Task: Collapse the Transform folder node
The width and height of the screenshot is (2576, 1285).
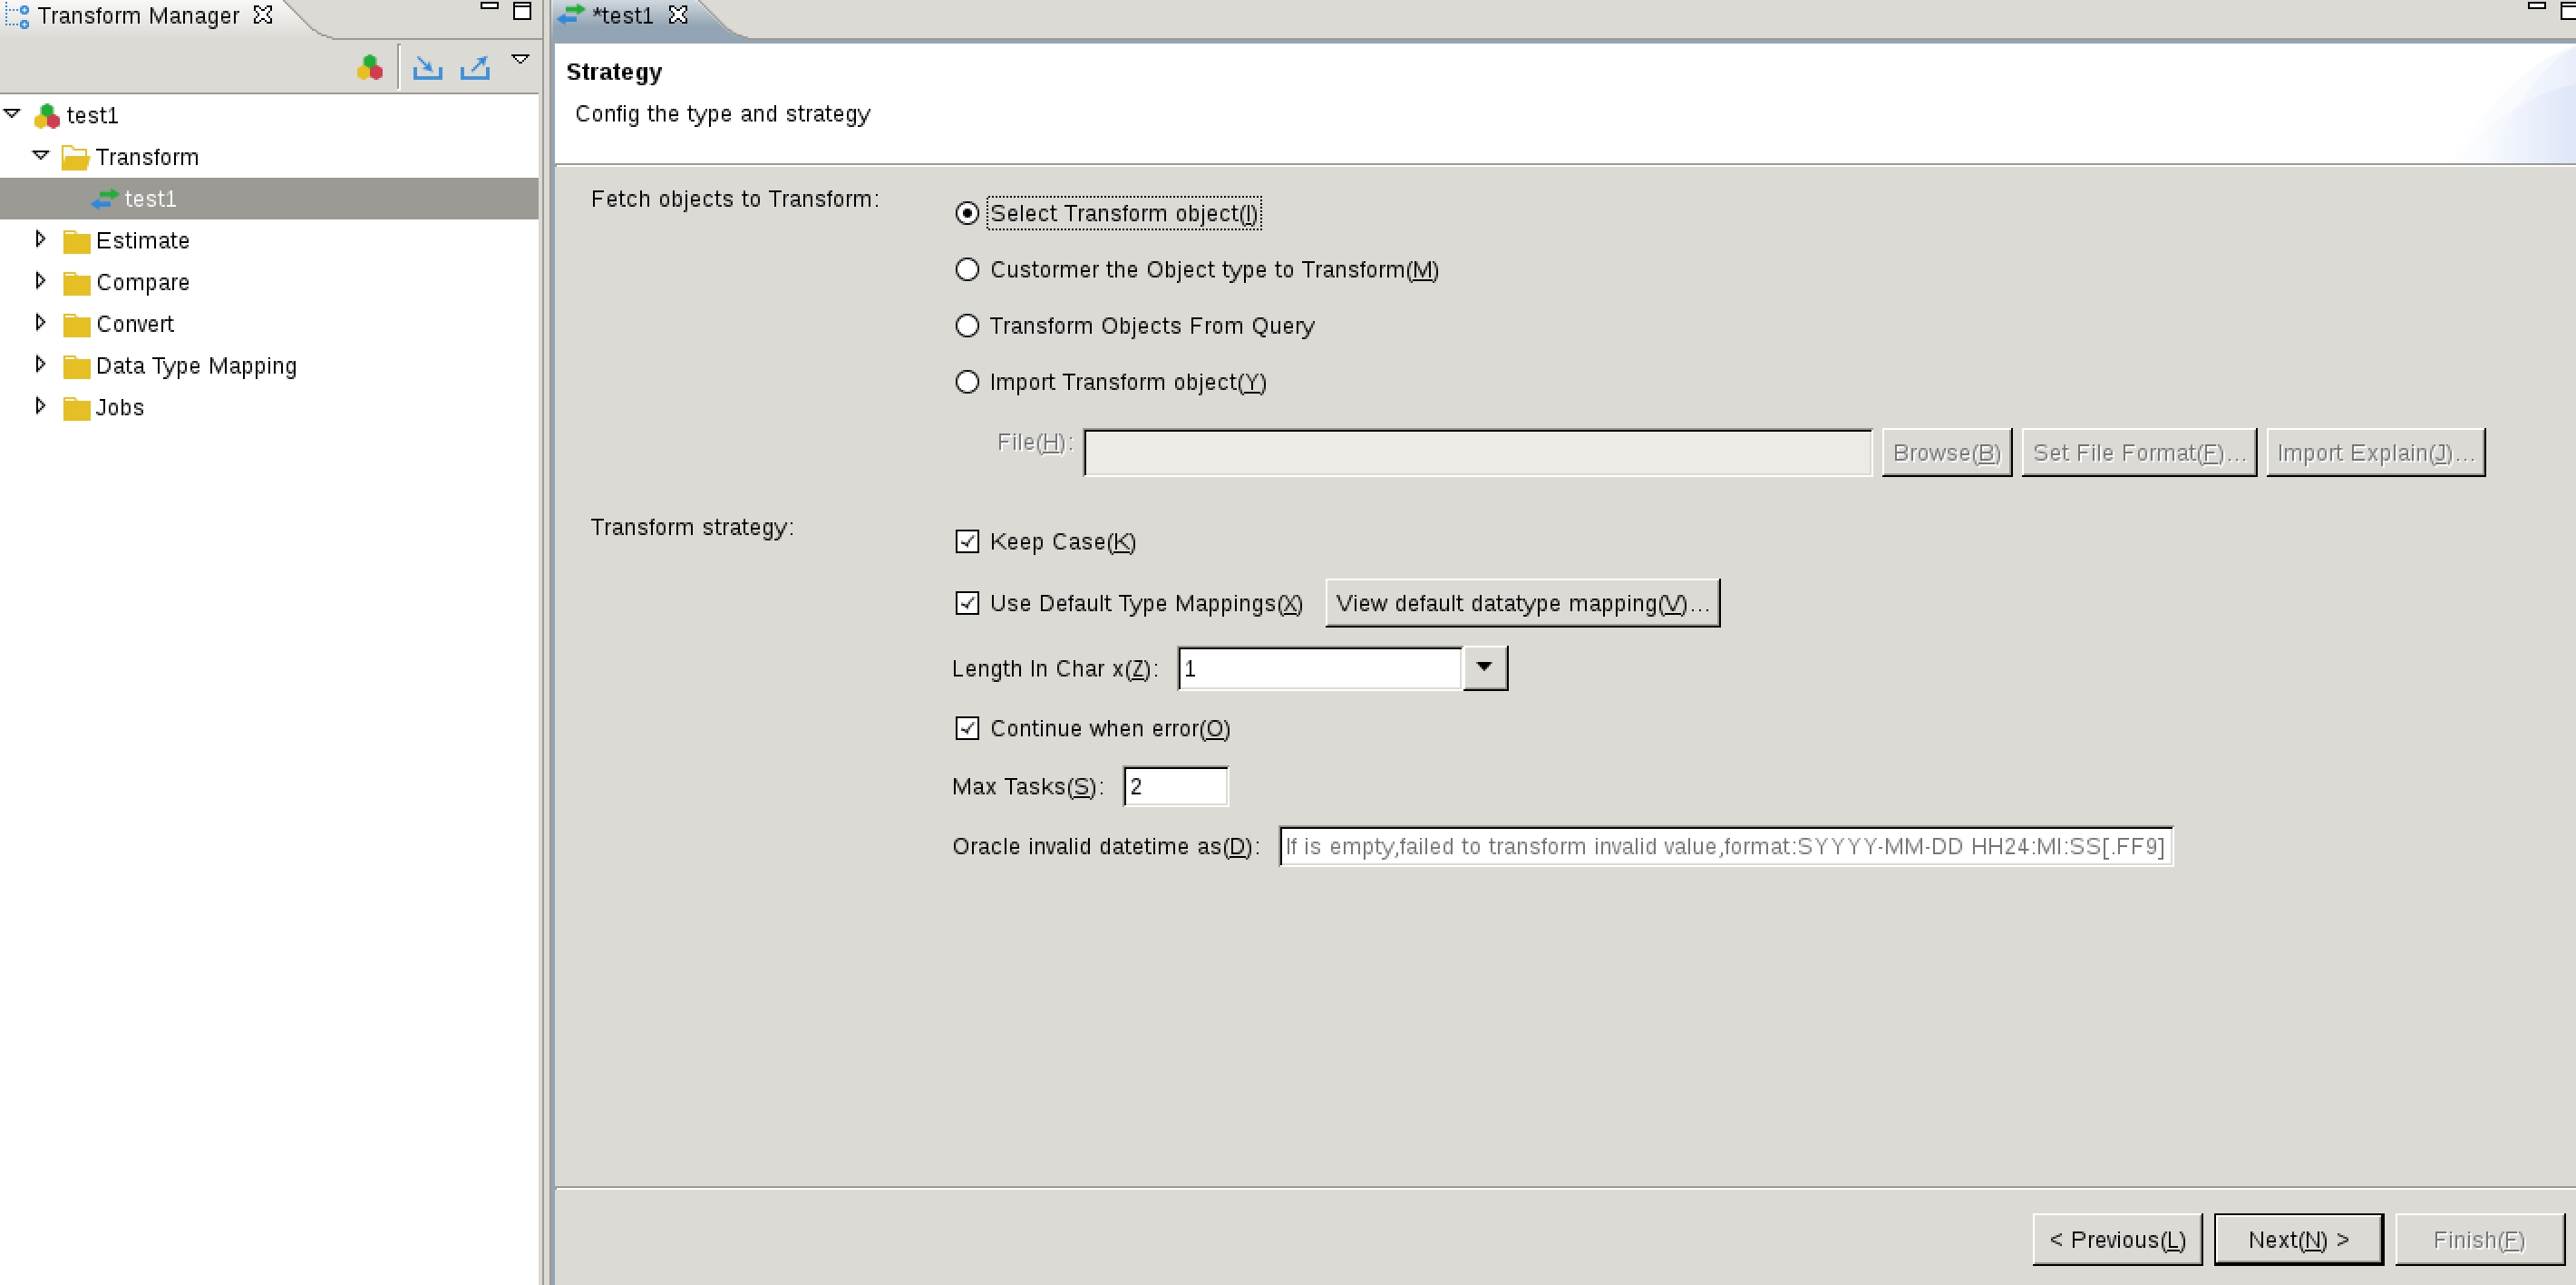Action: pos(41,156)
